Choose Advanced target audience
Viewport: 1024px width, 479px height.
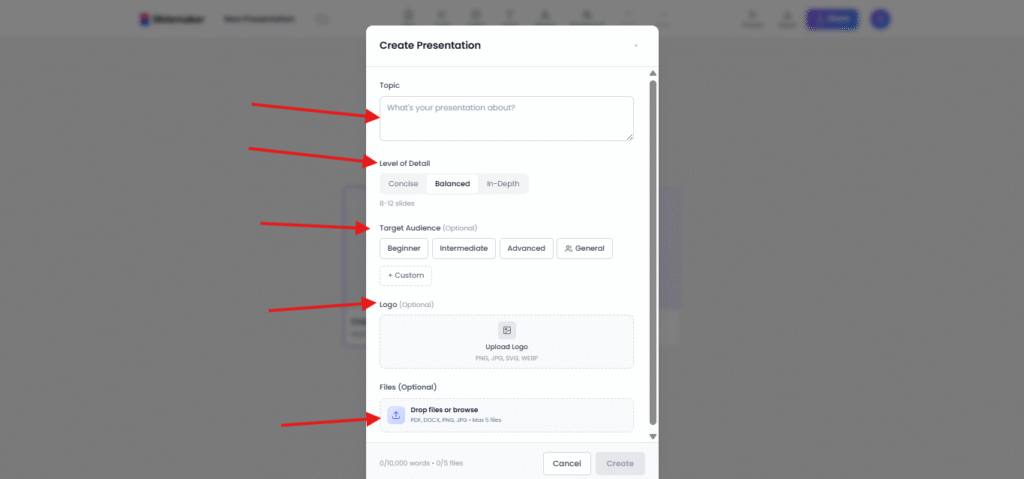pos(526,248)
